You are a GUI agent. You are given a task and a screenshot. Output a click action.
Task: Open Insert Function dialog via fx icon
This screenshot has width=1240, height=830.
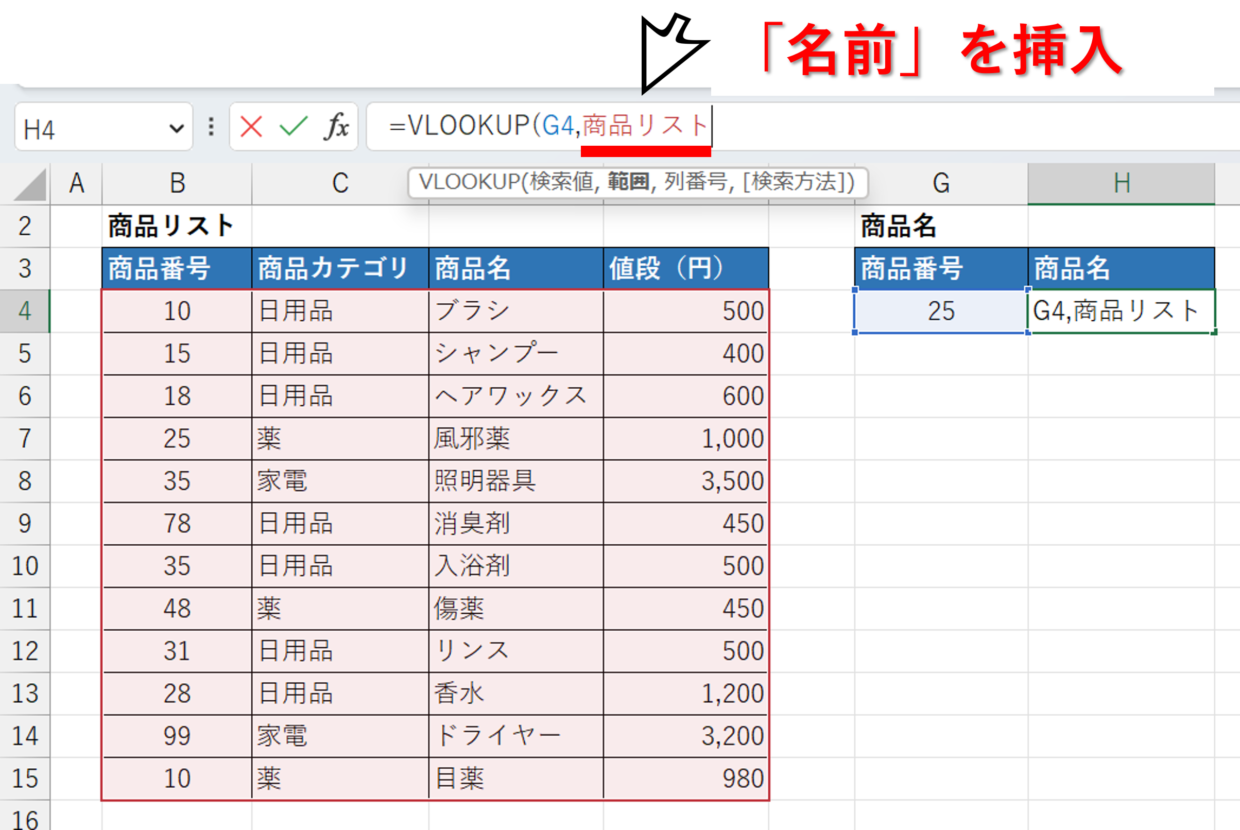pyautogui.click(x=337, y=127)
